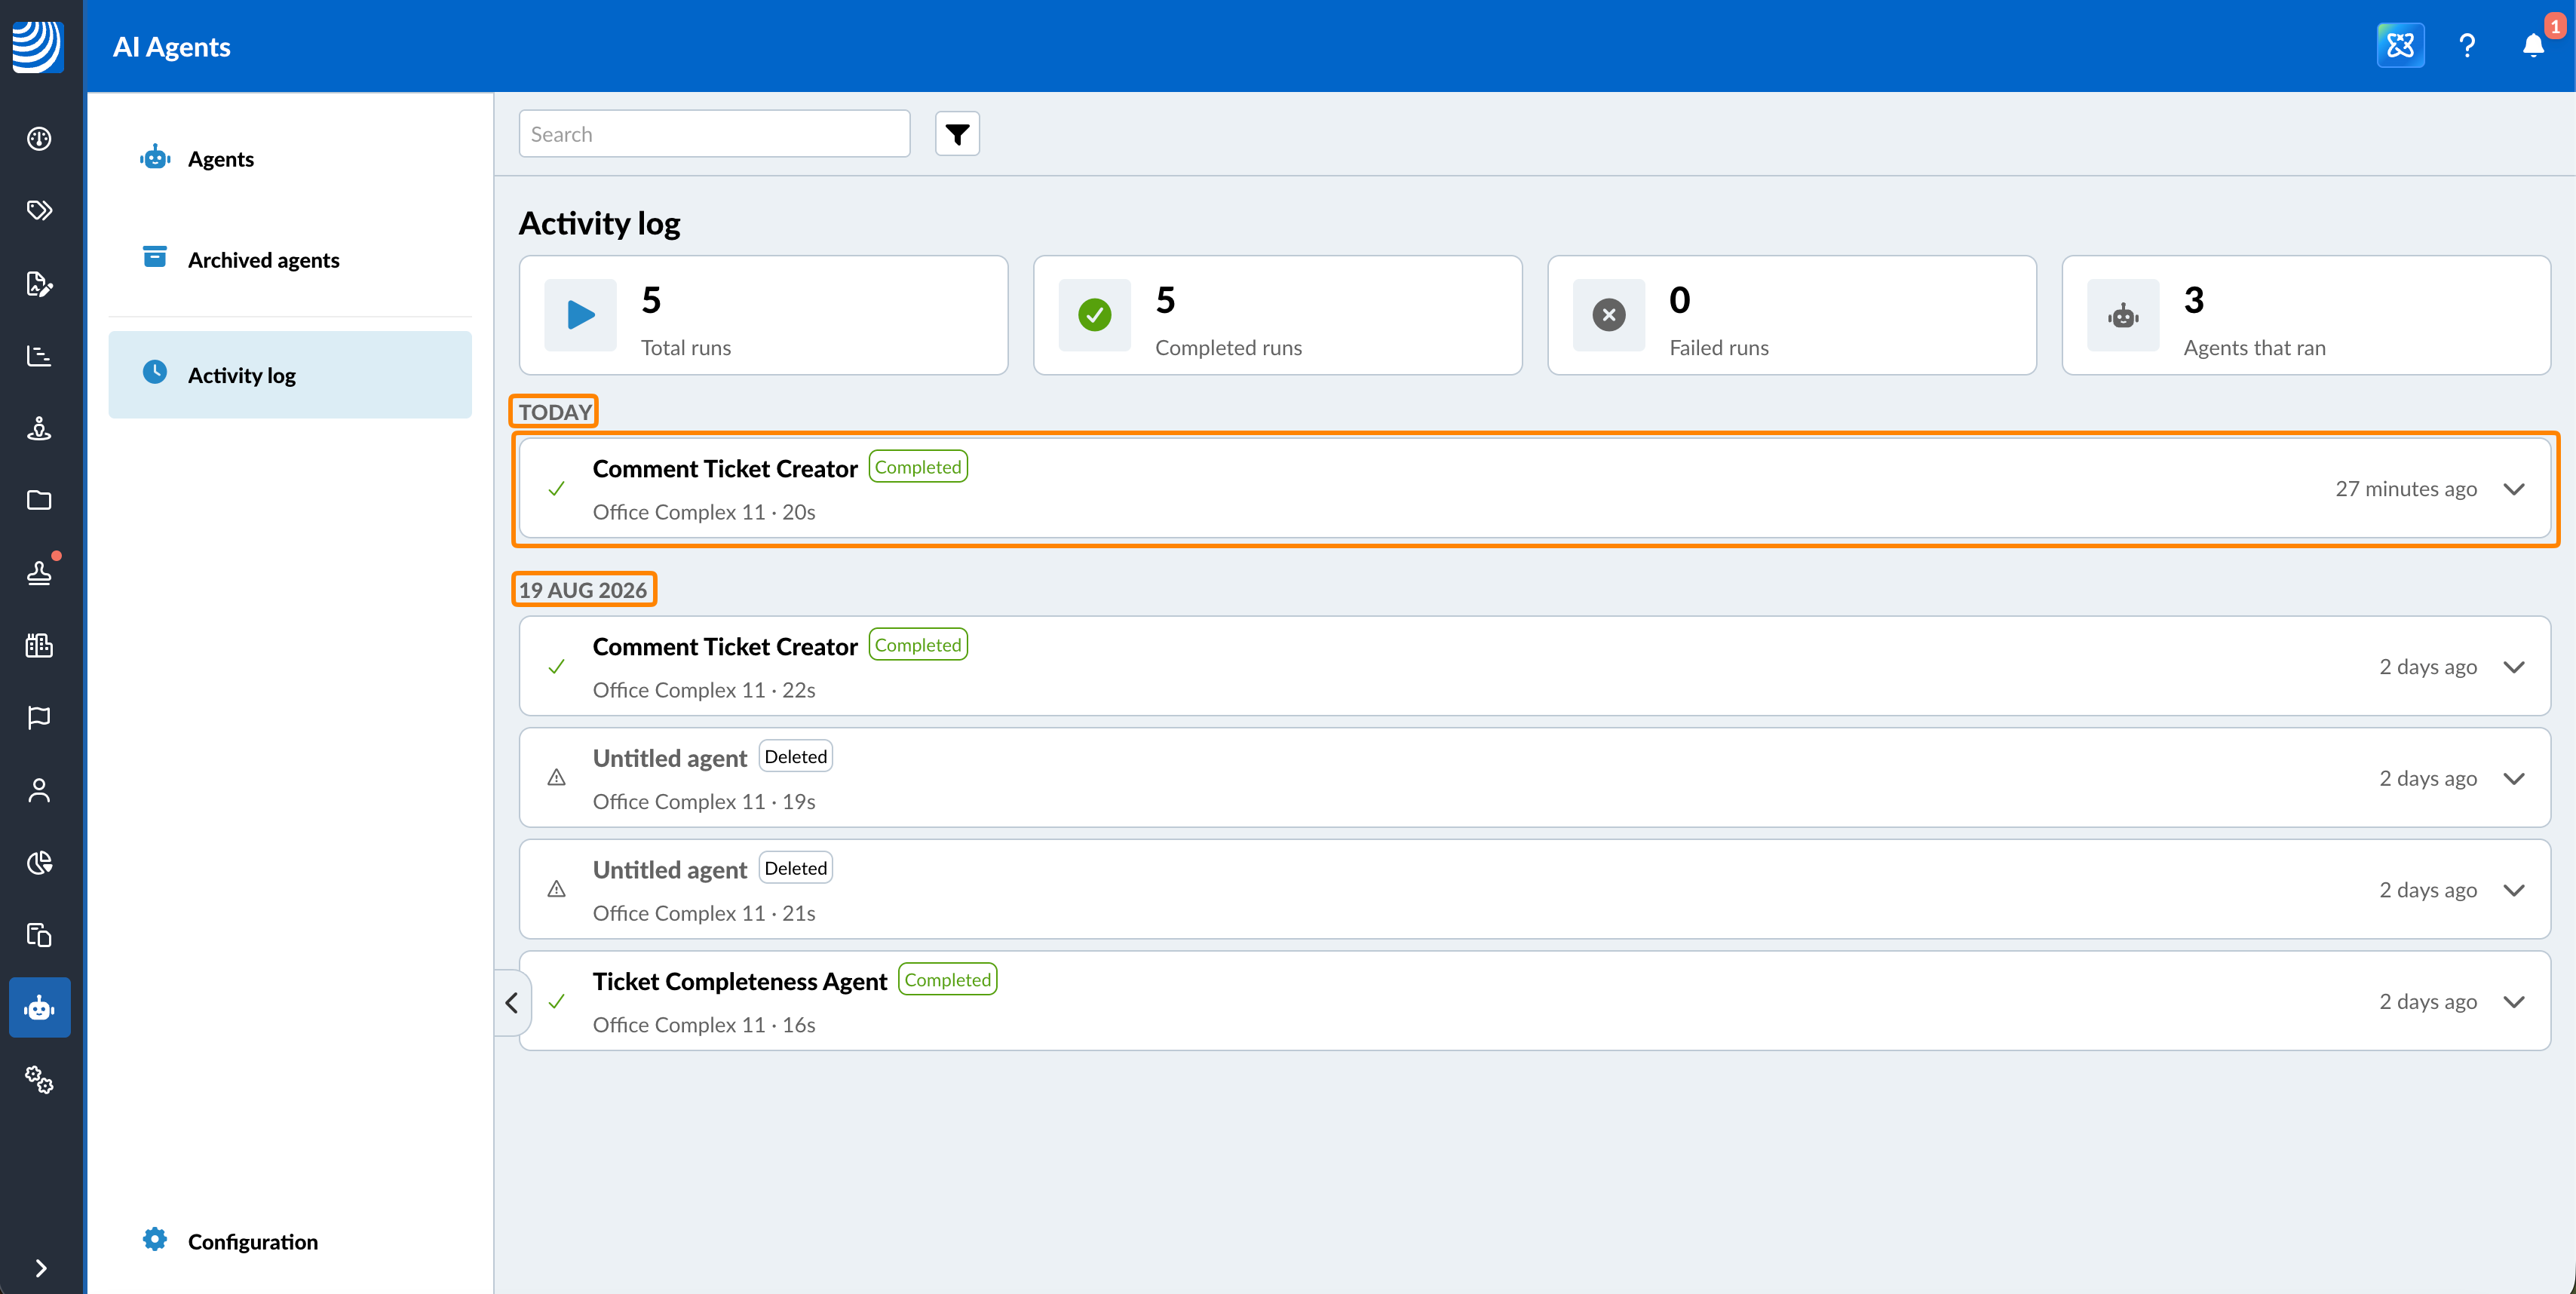Expand the Untitled agent run lasting 21s

coord(2513,890)
